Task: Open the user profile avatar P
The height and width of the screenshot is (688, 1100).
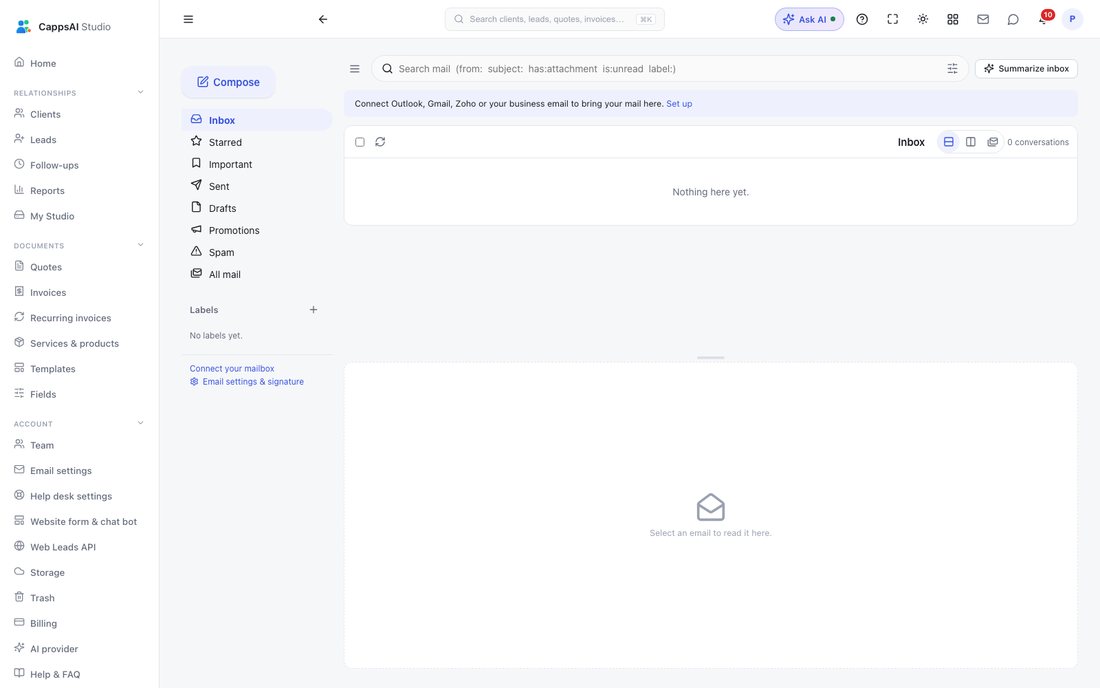Action: pyautogui.click(x=1072, y=20)
